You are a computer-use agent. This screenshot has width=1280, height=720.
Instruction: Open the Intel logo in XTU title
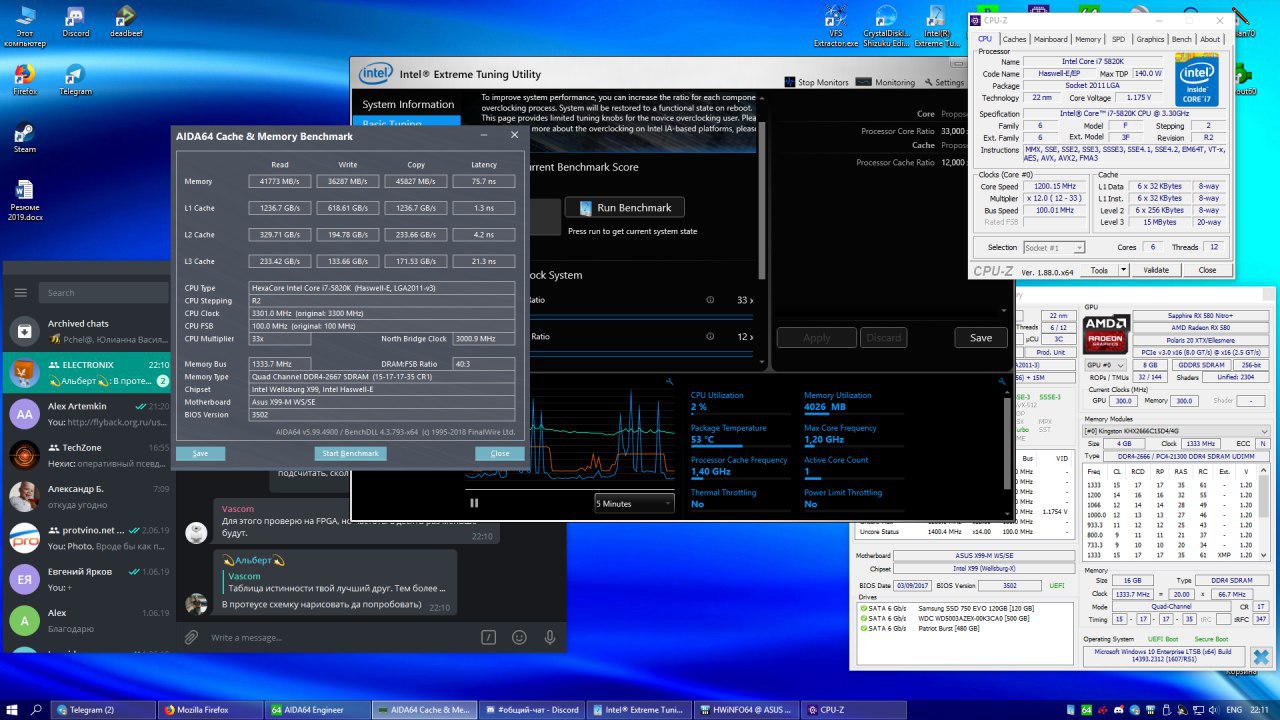(374, 73)
